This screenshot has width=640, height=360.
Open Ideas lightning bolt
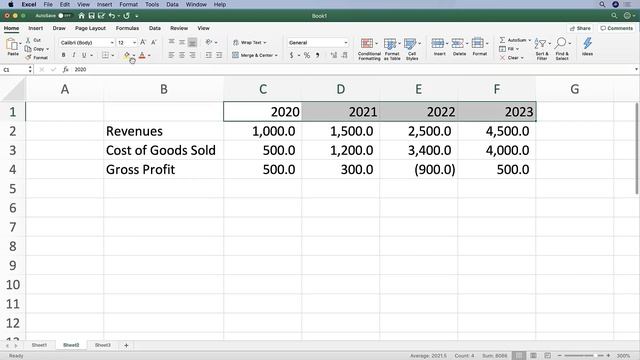[587, 46]
